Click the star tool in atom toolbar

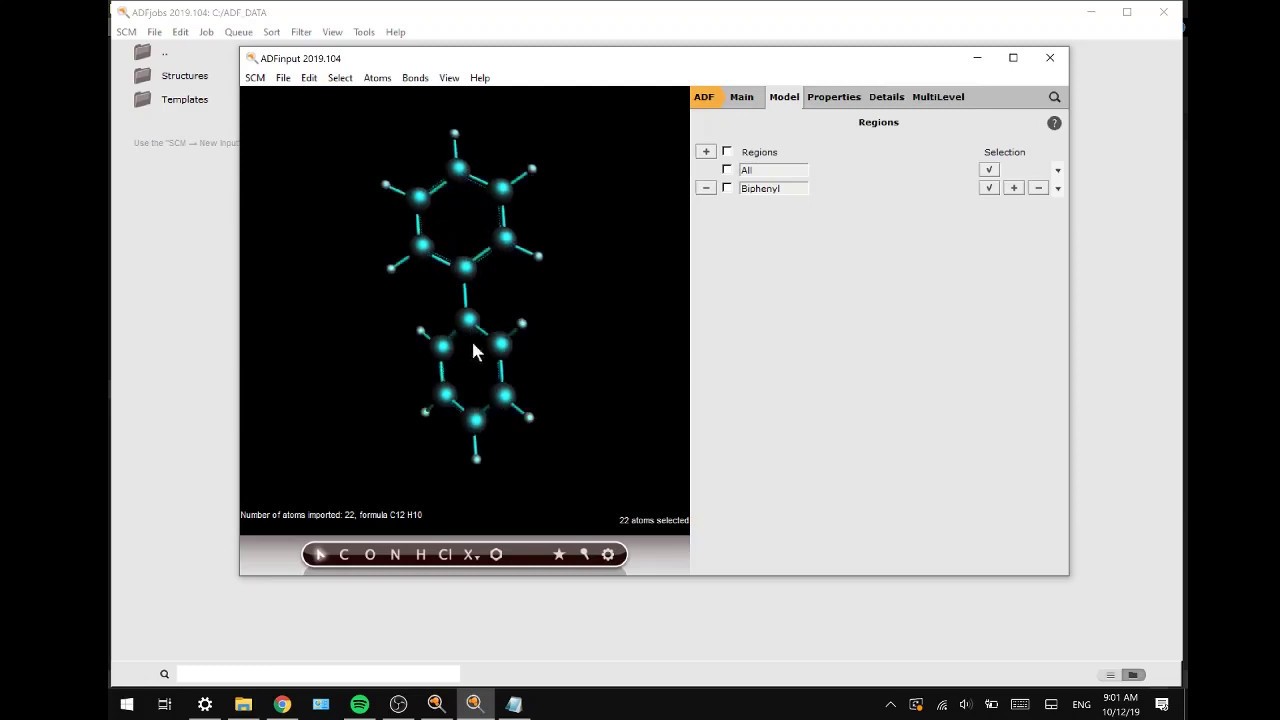click(x=559, y=554)
